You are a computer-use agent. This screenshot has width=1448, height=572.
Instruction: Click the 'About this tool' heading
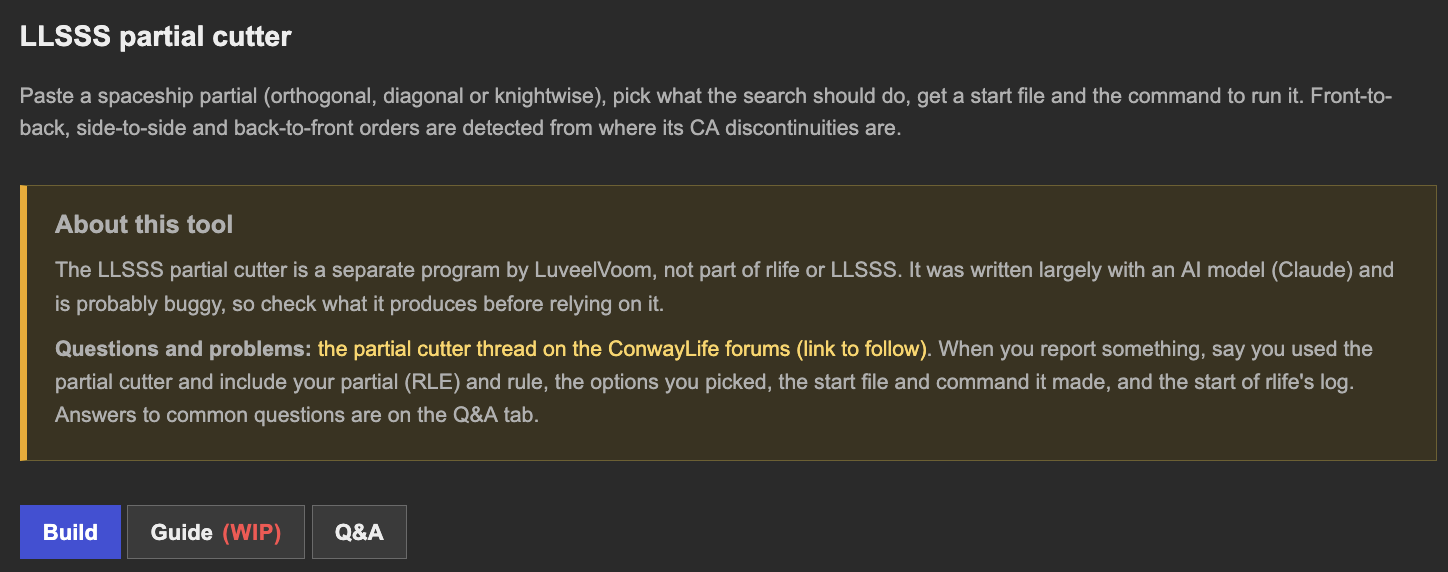click(x=144, y=224)
